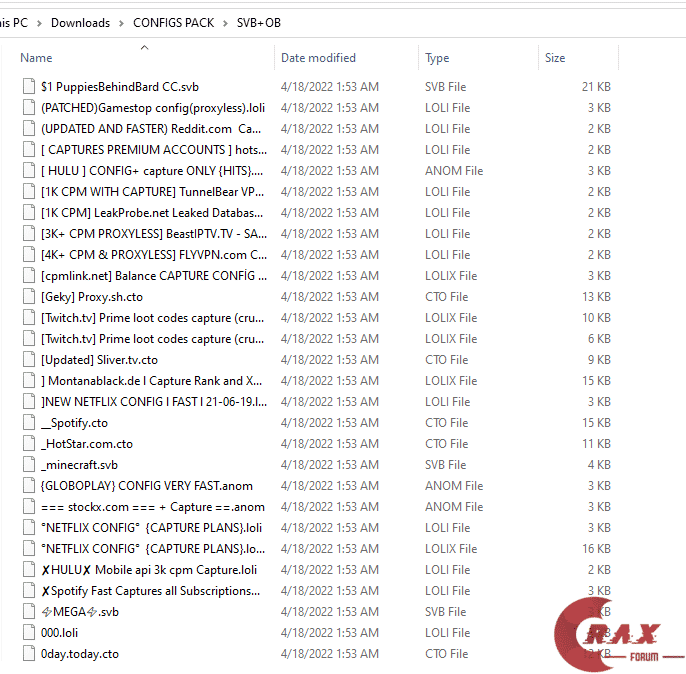Select the [Geky] Proxy.sh.cto file name

(92, 297)
